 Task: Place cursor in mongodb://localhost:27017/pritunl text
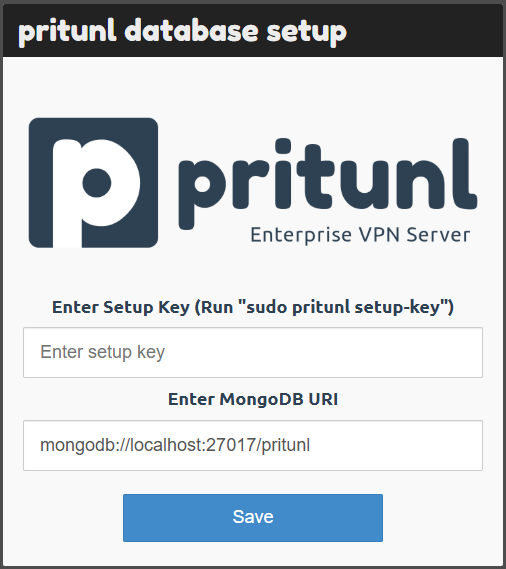175,445
